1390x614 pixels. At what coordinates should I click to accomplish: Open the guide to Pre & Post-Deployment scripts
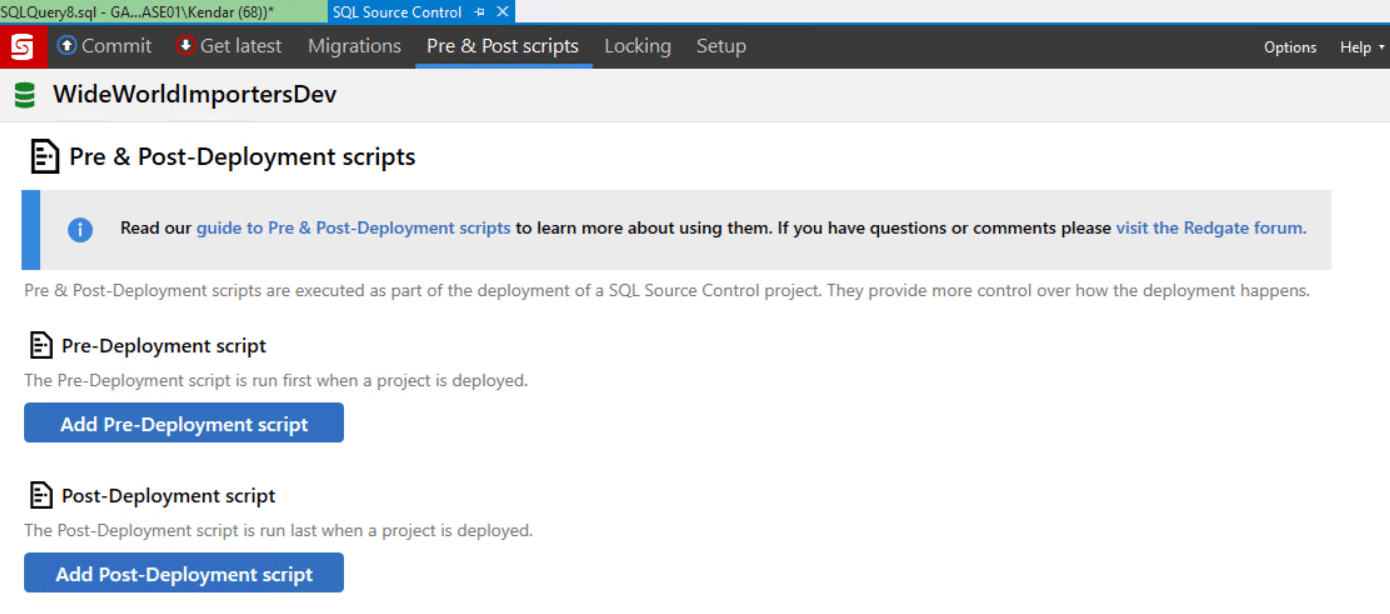coord(353,228)
